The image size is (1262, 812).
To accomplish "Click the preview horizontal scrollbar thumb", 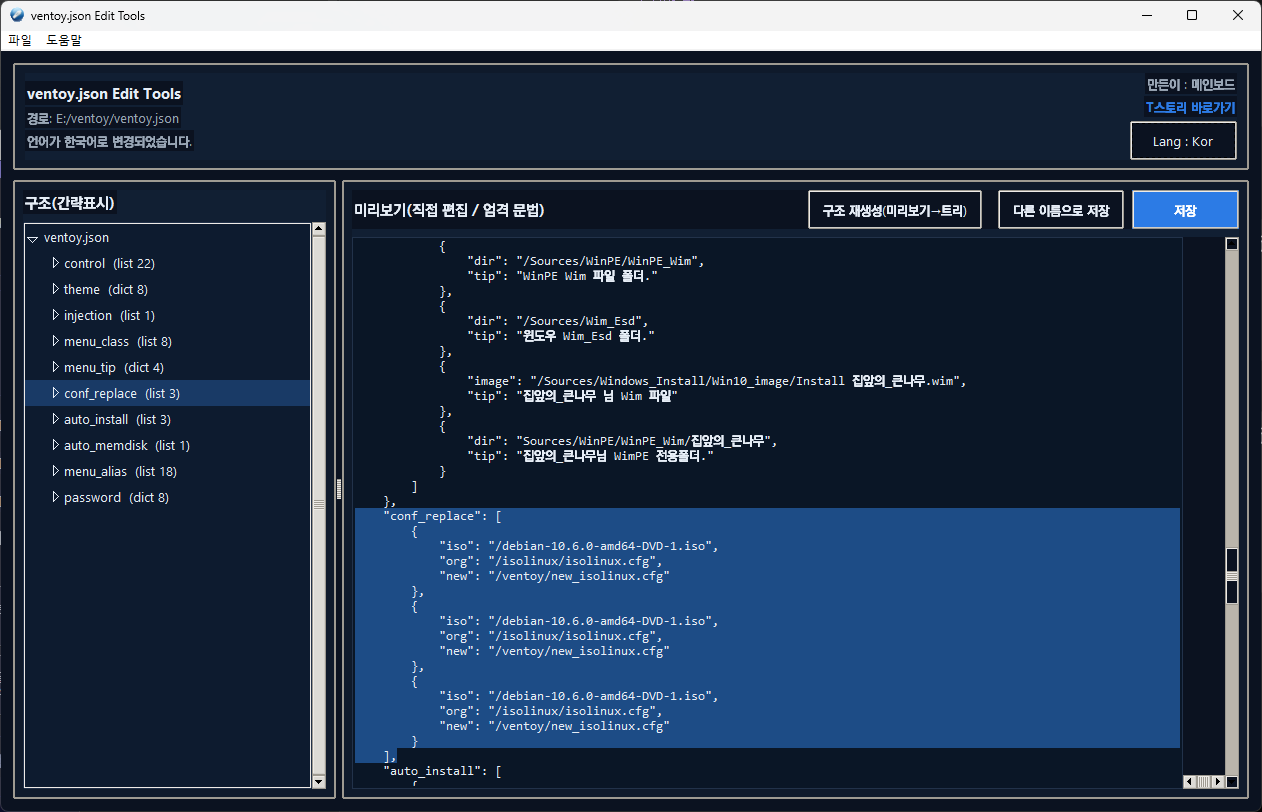I will (x=1204, y=781).
